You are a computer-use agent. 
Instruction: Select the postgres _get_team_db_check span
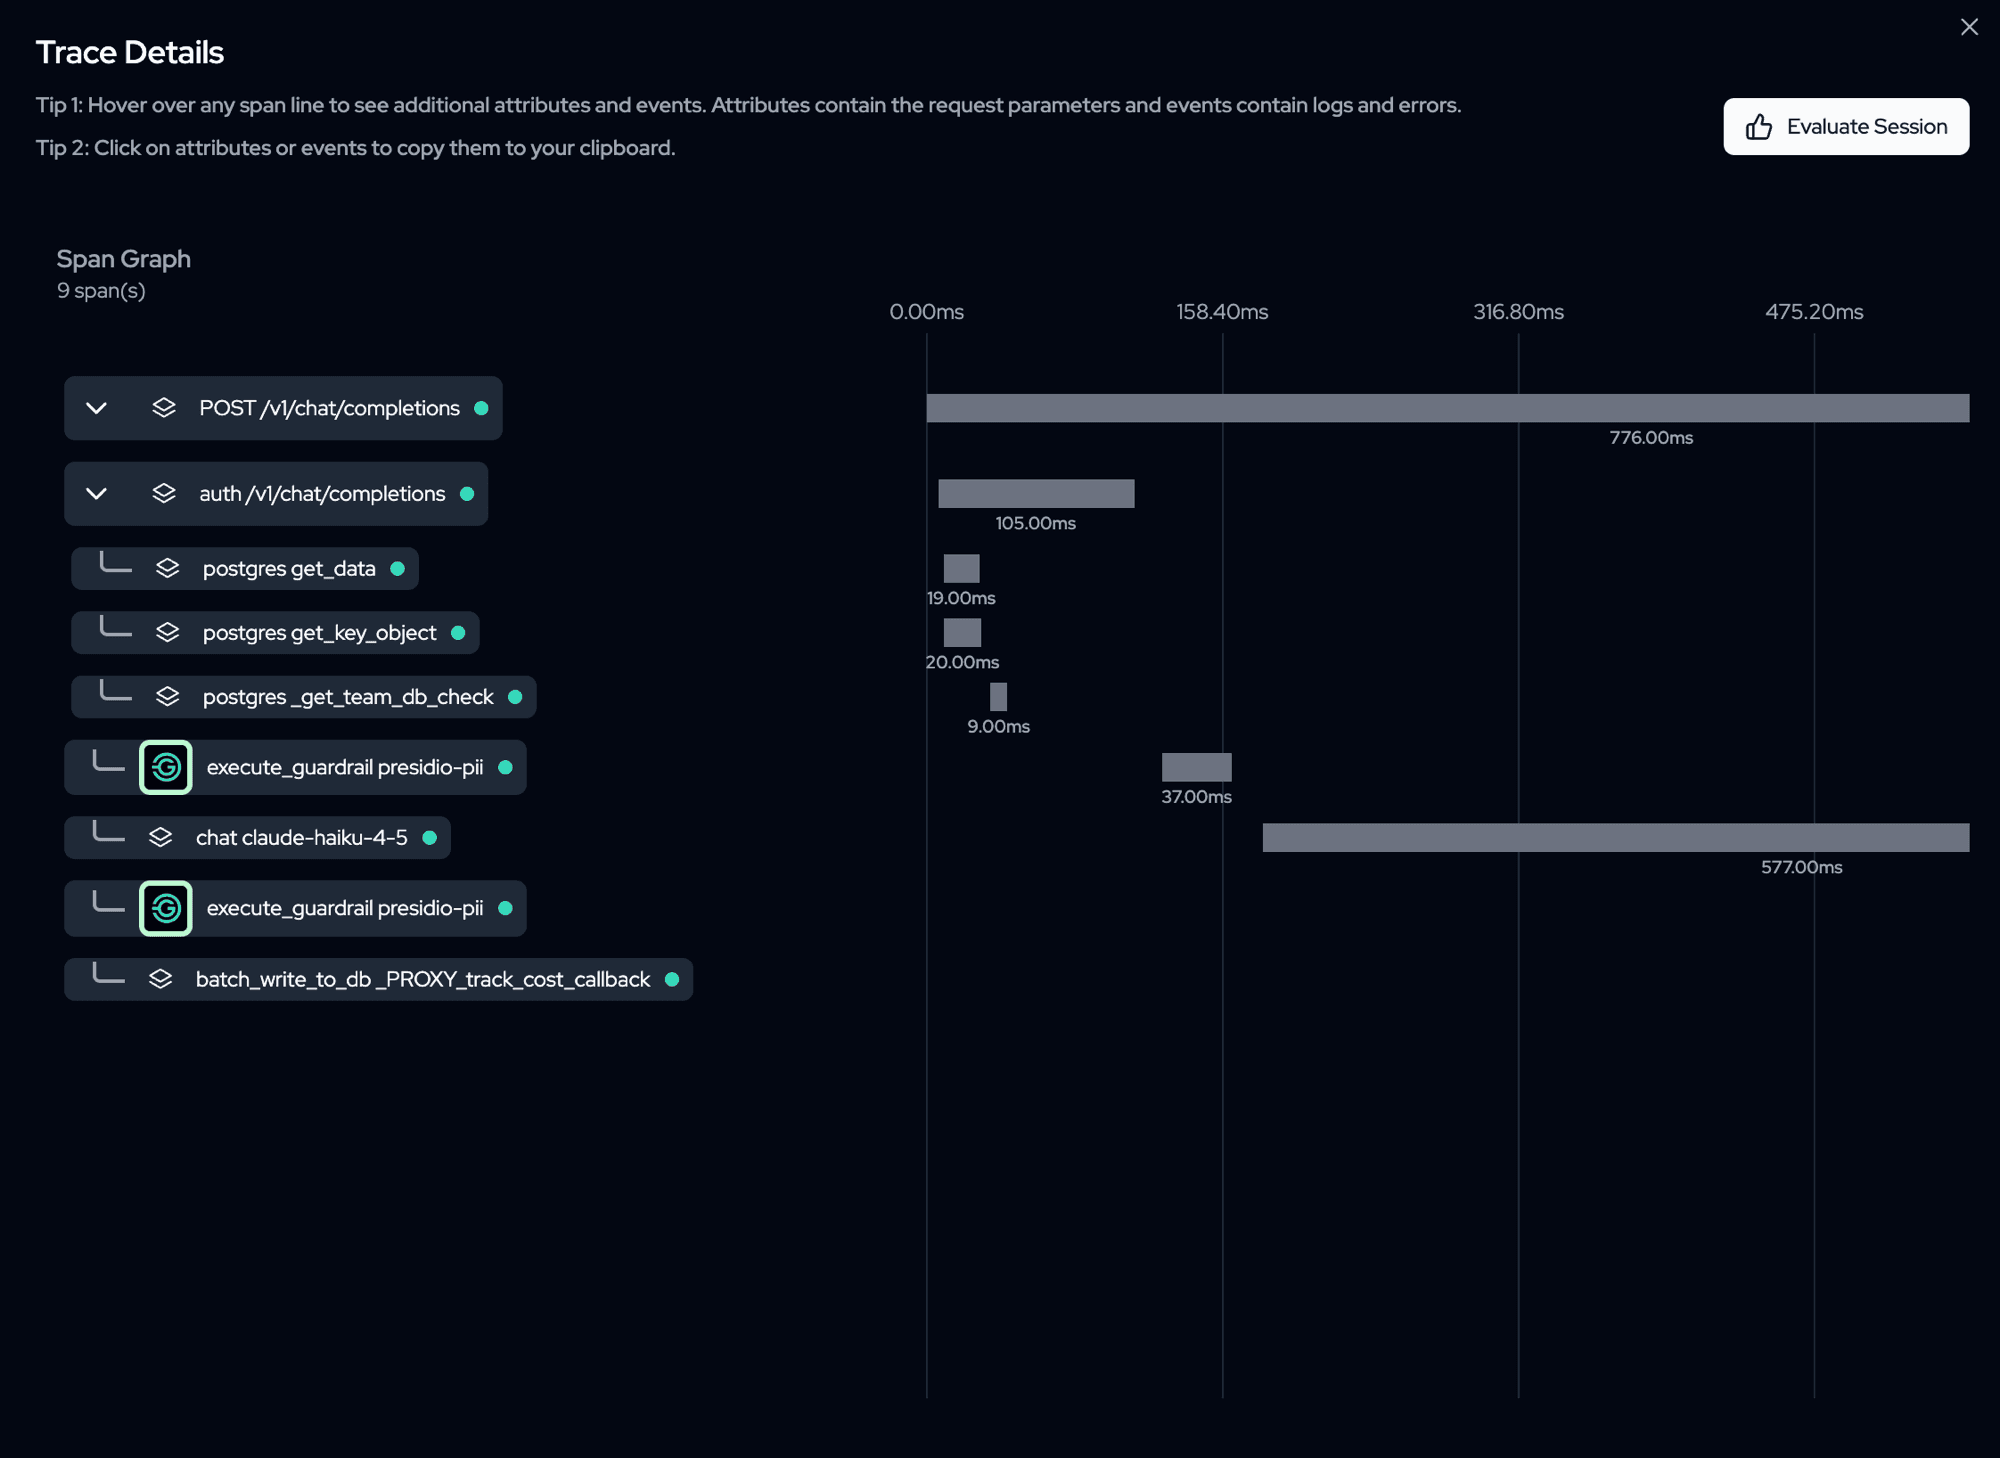[304, 697]
